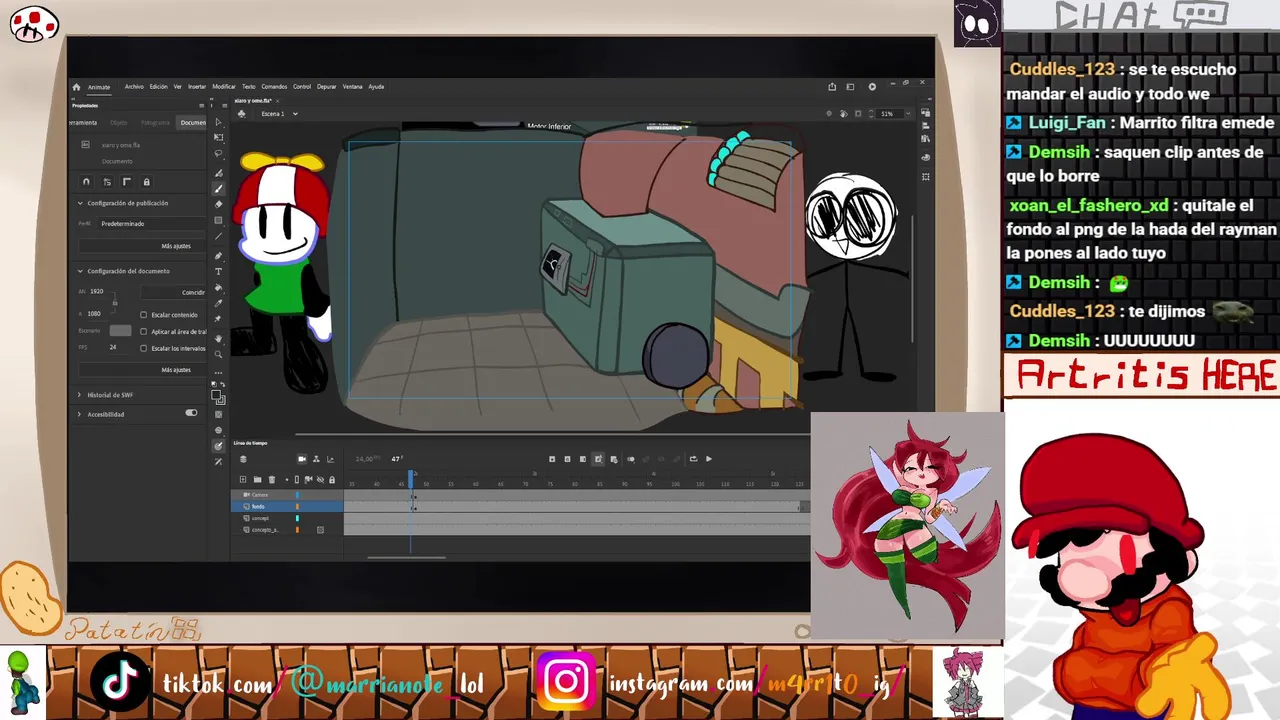Toggle lock all layers icon
The image size is (1280, 720).
pyautogui.click(x=332, y=480)
